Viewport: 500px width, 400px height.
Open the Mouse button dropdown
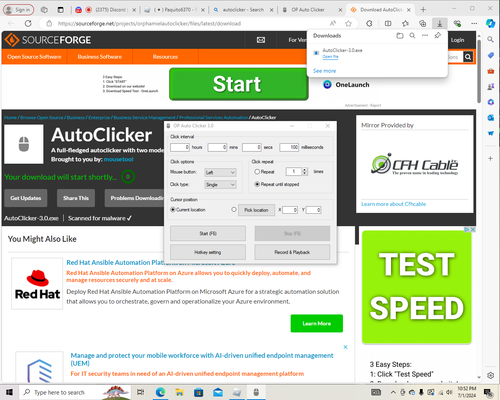[x=220, y=172]
